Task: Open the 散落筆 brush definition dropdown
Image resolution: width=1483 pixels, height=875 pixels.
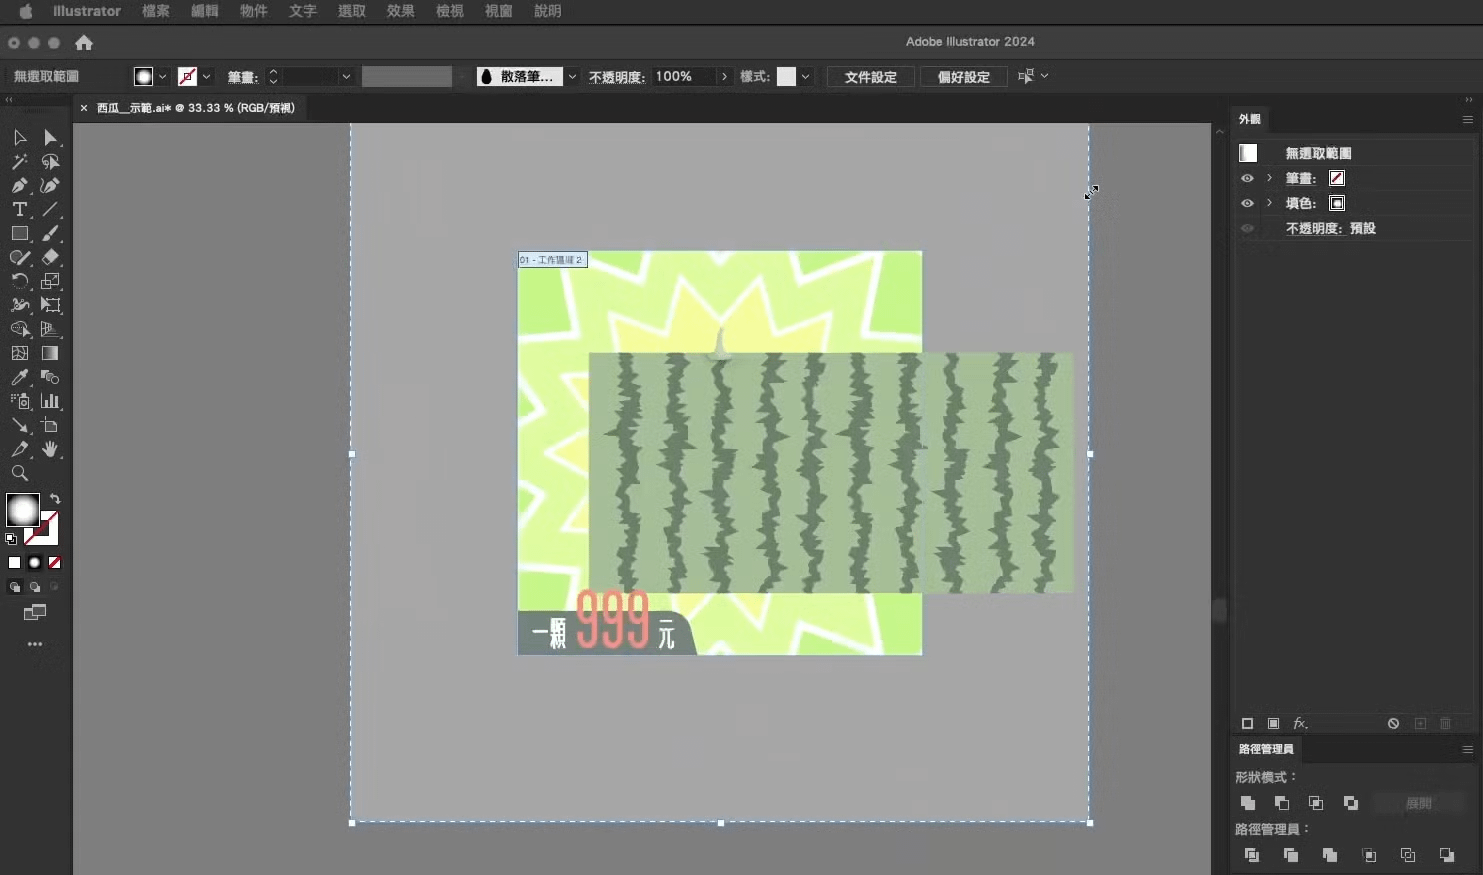Action: click(572, 77)
